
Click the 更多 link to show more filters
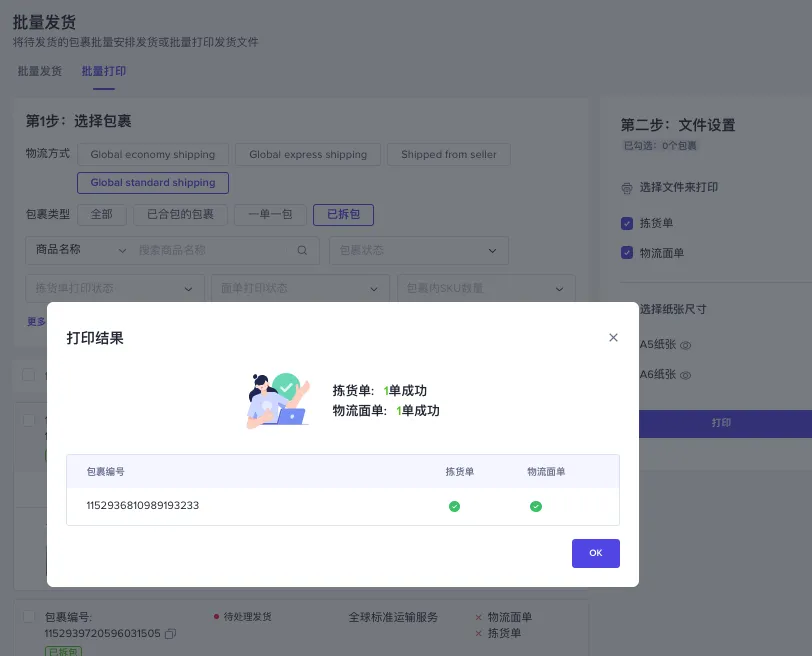click(x=37, y=321)
